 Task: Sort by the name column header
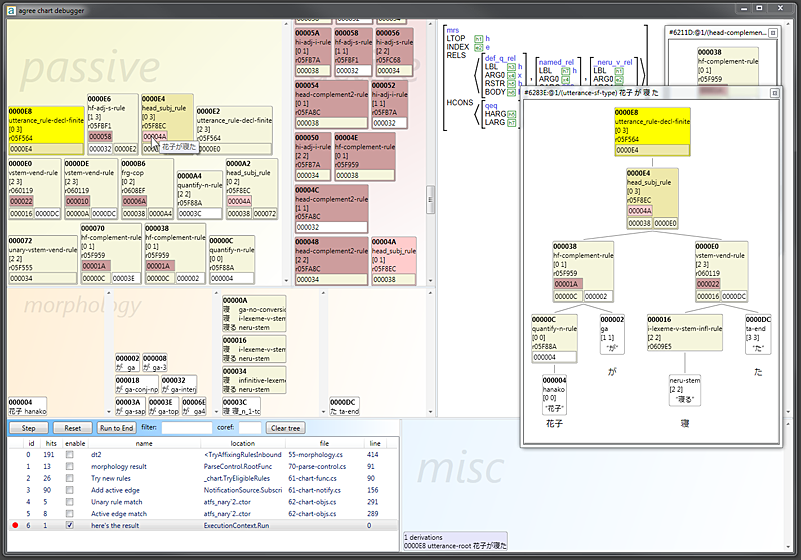point(144,444)
